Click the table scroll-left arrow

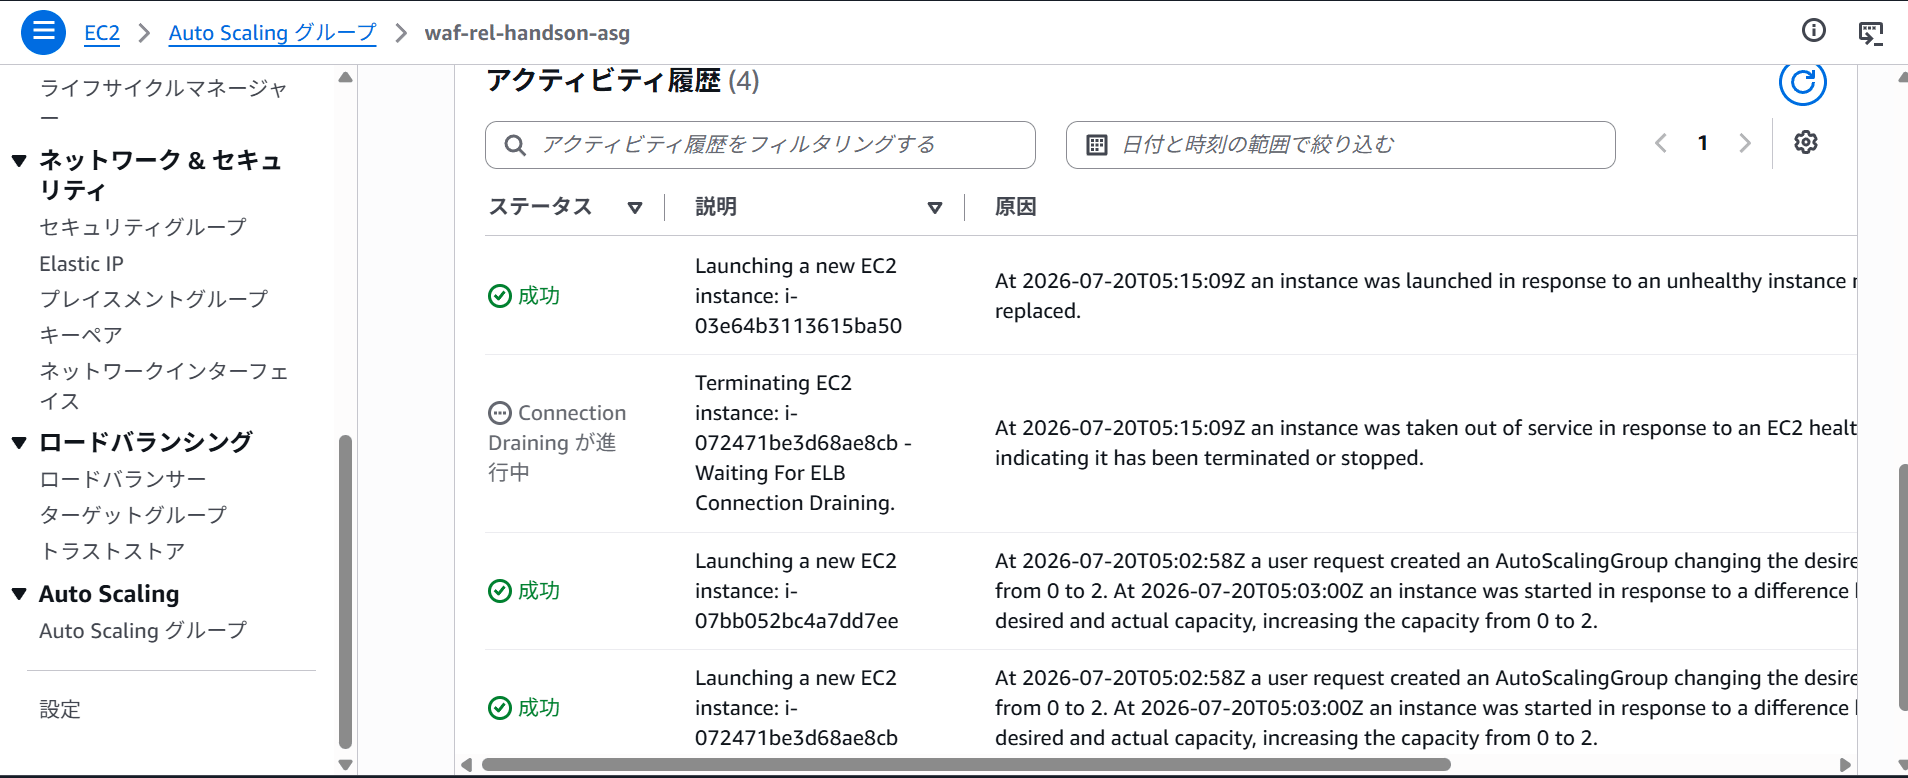(467, 765)
